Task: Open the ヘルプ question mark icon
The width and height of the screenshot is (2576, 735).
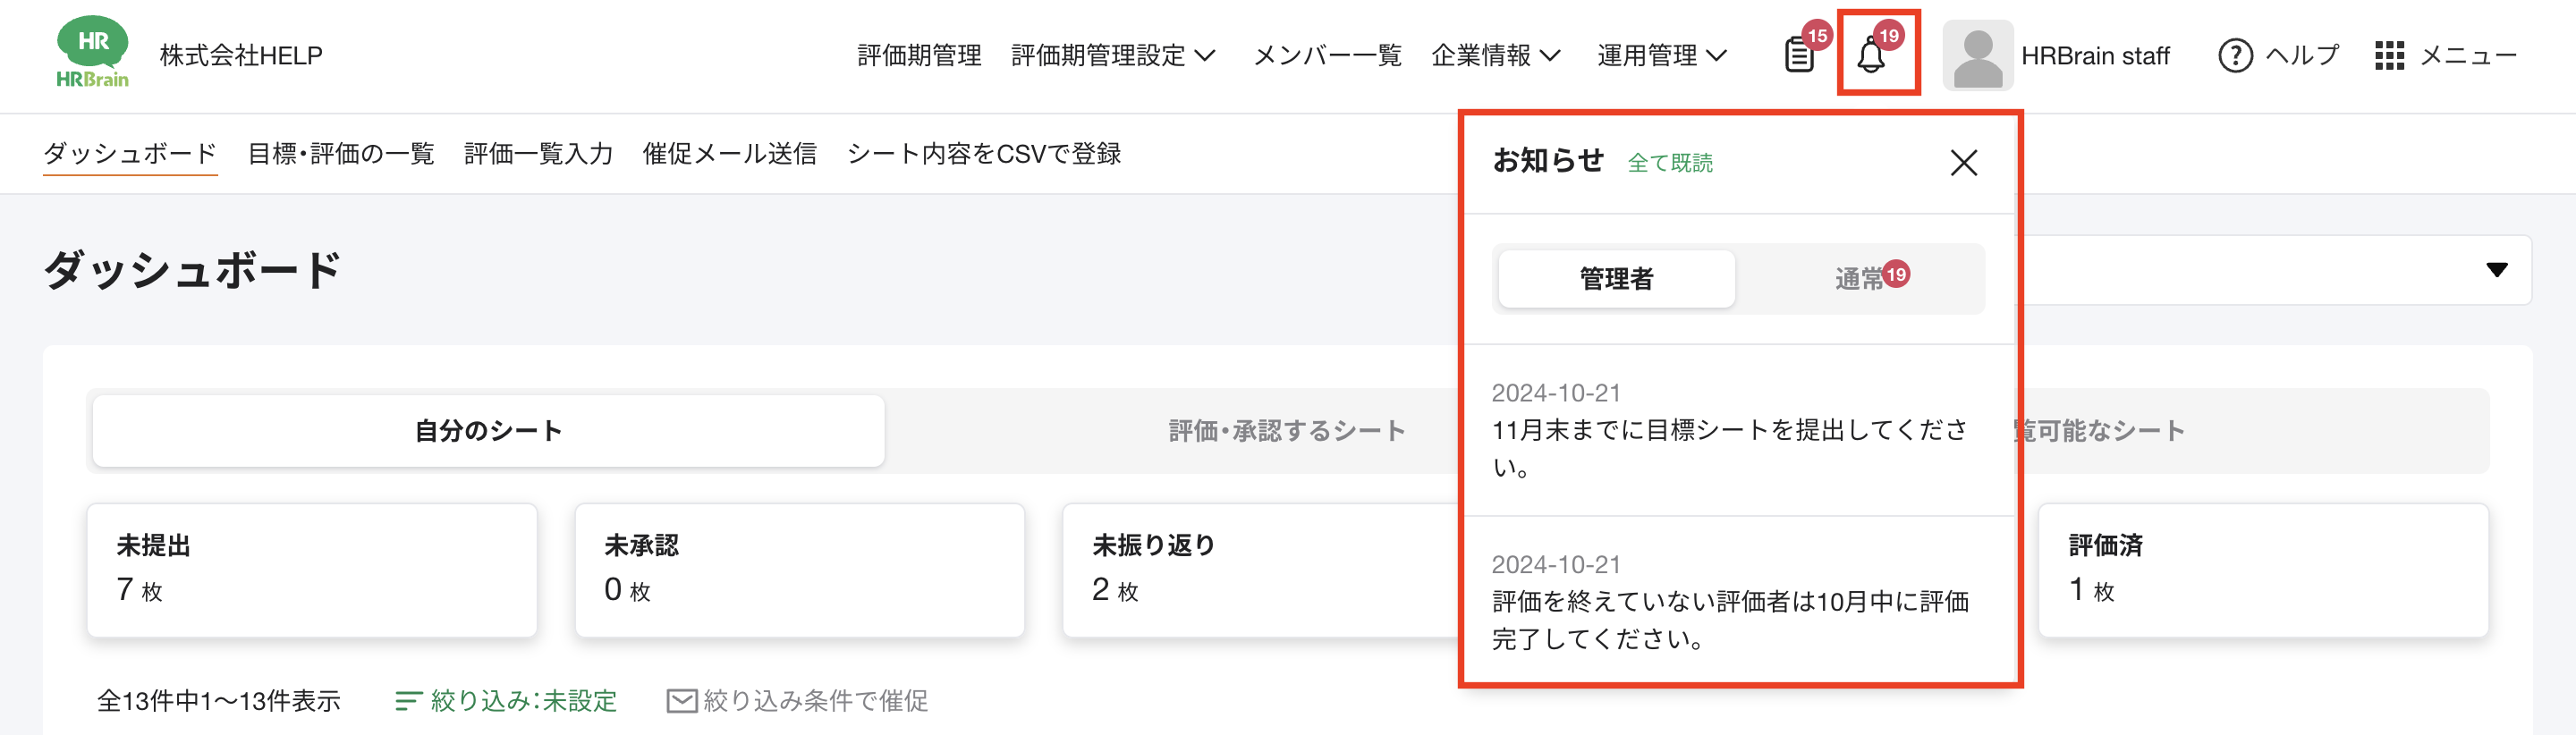Action: point(2235,55)
